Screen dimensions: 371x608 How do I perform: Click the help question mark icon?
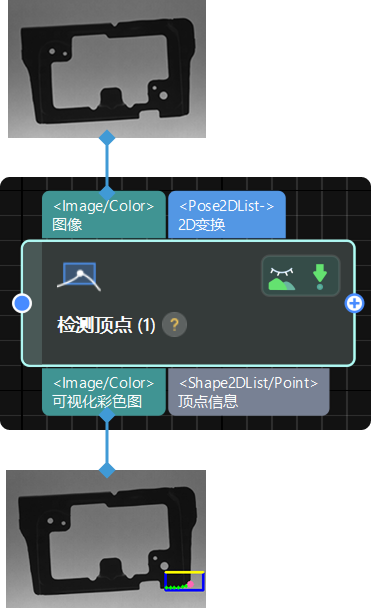[x=174, y=324]
